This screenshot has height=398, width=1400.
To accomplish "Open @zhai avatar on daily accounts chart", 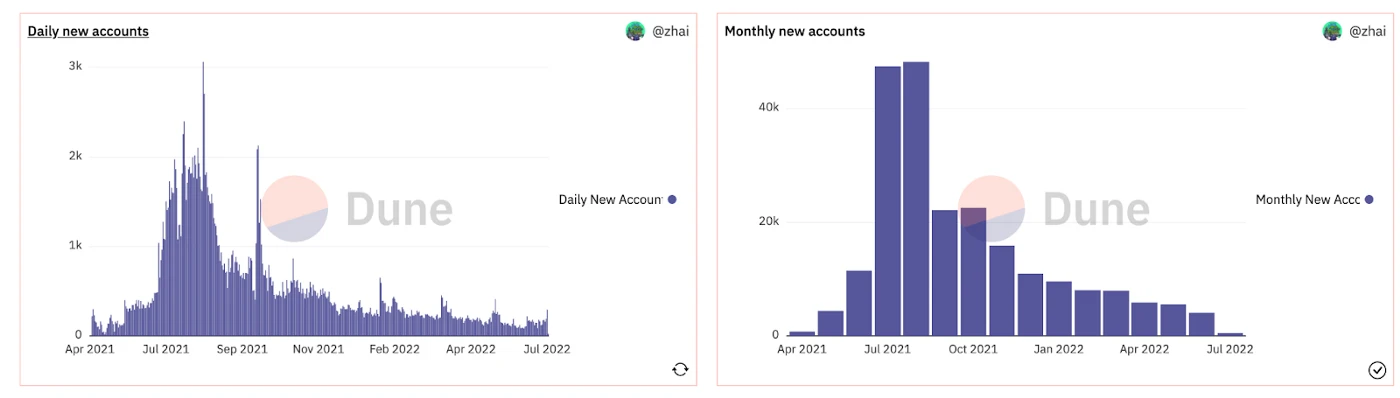I will pyautogui.click(x=635, y=31).
